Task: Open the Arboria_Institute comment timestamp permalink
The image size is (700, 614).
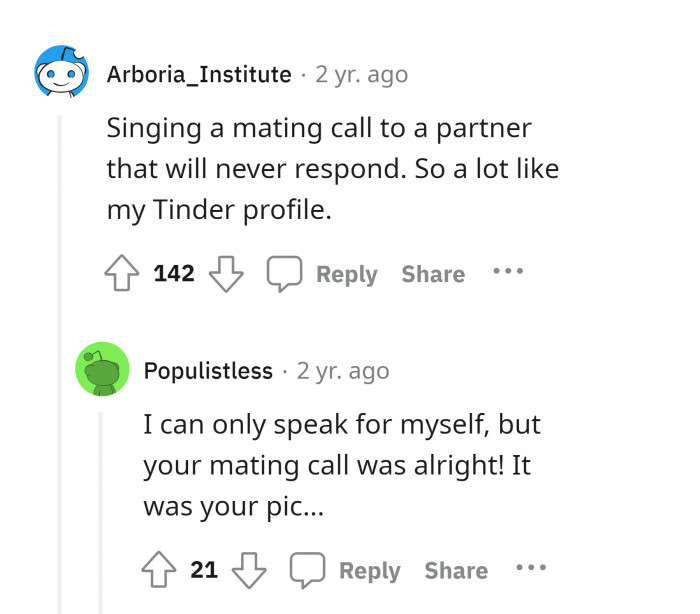Action: tap(361, 74)
